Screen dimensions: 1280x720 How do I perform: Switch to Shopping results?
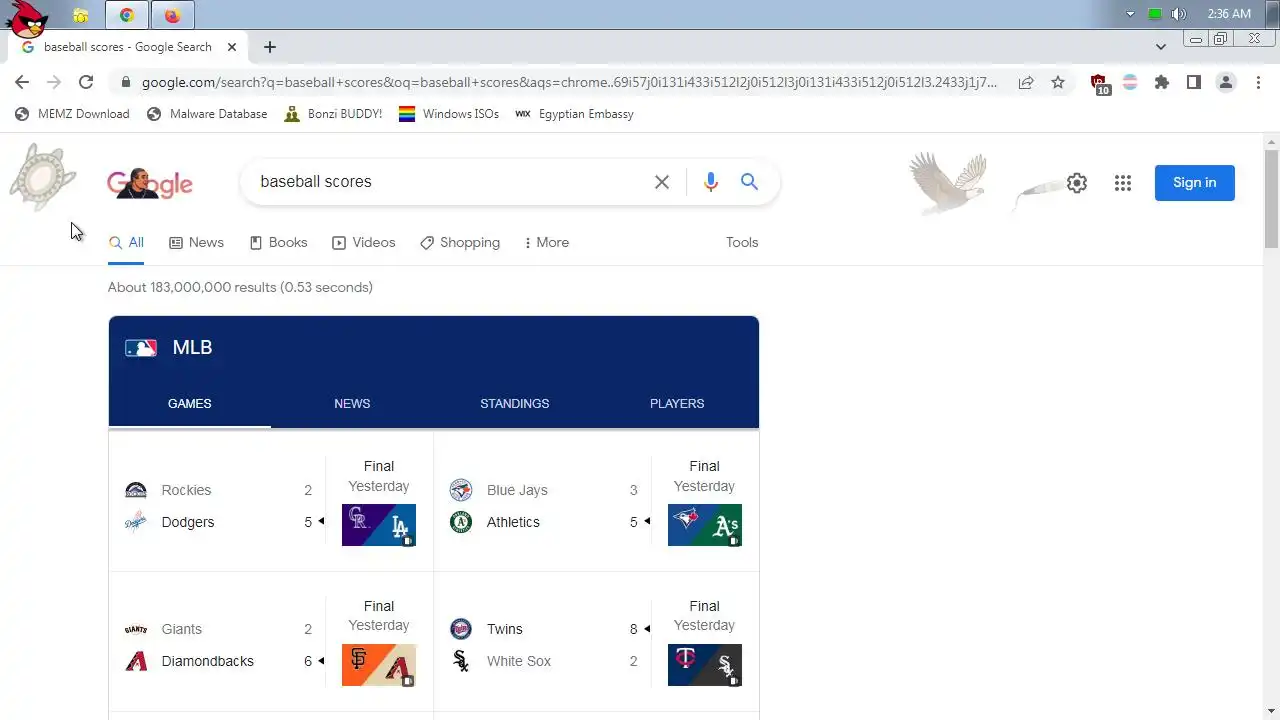460,243
